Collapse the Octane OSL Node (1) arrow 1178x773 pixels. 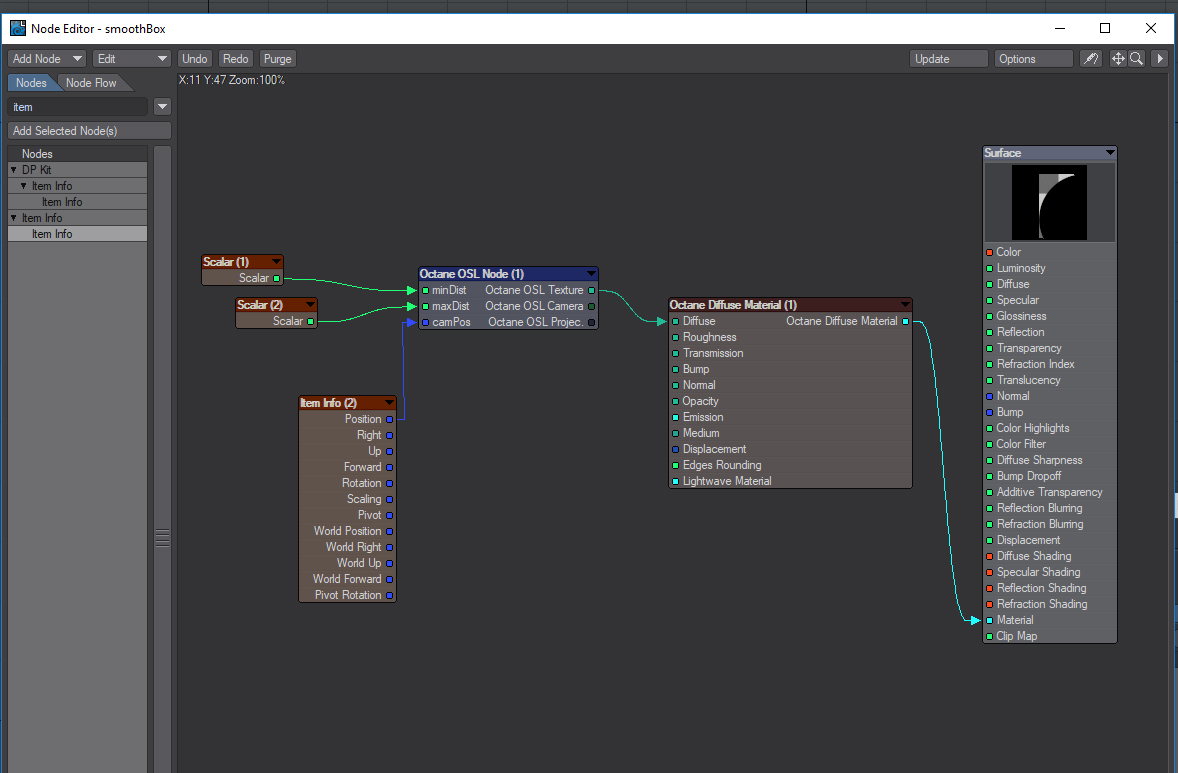click(591, 273)
